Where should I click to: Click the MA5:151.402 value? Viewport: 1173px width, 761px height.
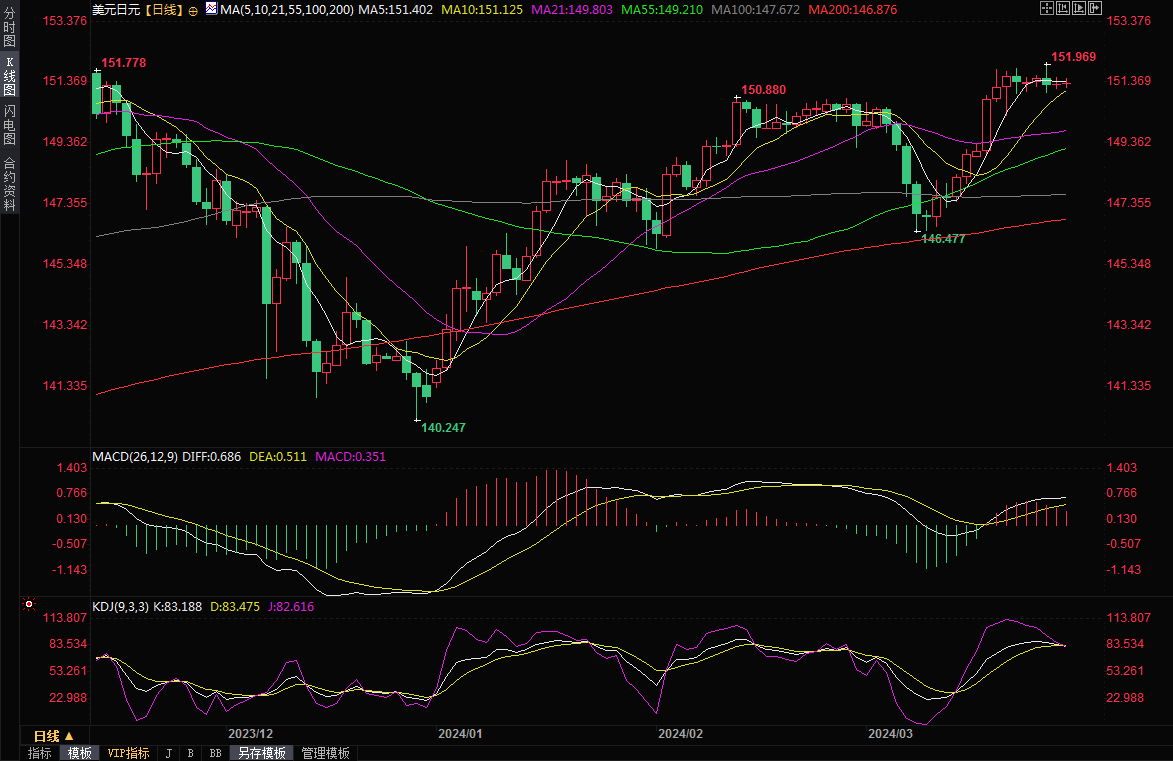point(396,10)
